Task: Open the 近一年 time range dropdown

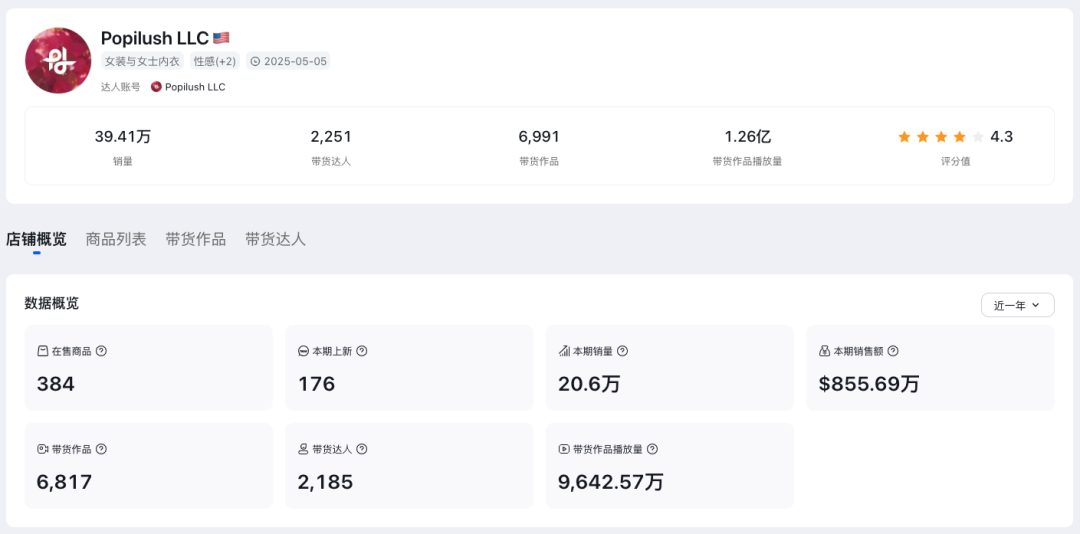Action: click(x=1017, y=305)
